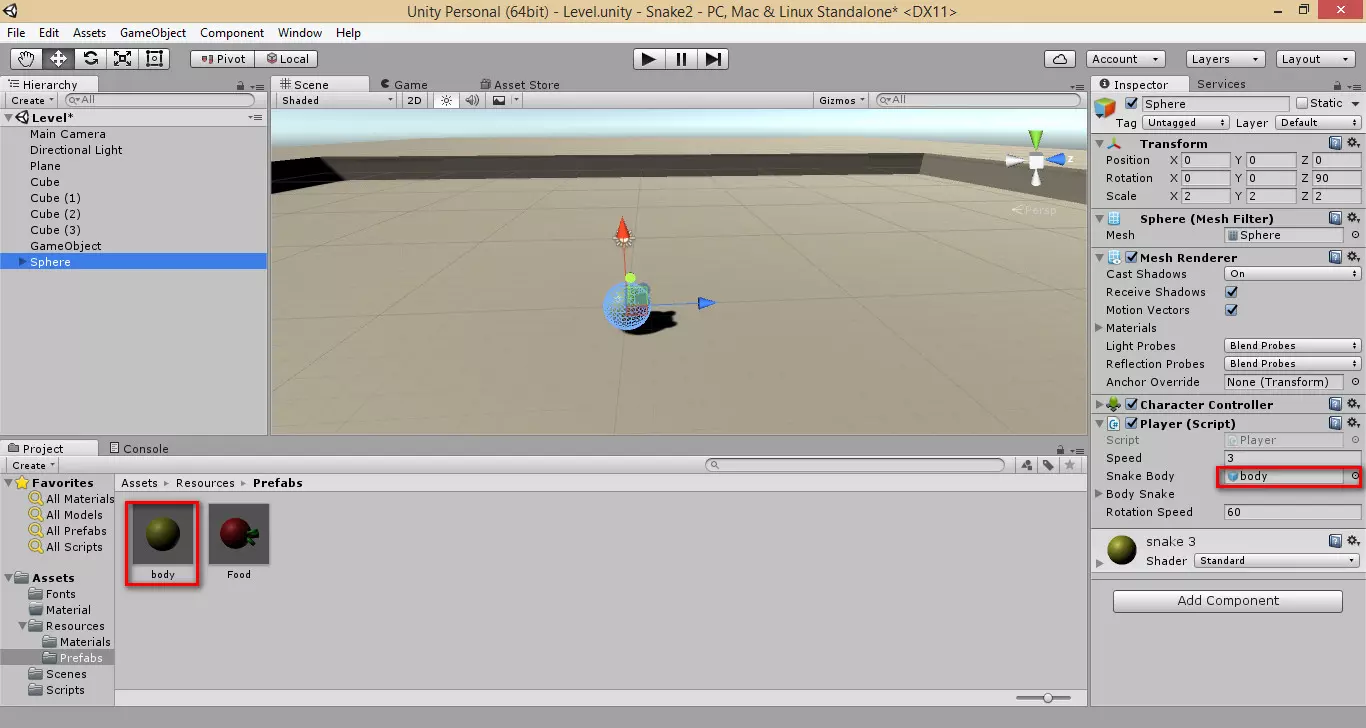Screen dimensions: 1366x728
Task: Select the Rotate tool
Action: (x=91, y=59)
